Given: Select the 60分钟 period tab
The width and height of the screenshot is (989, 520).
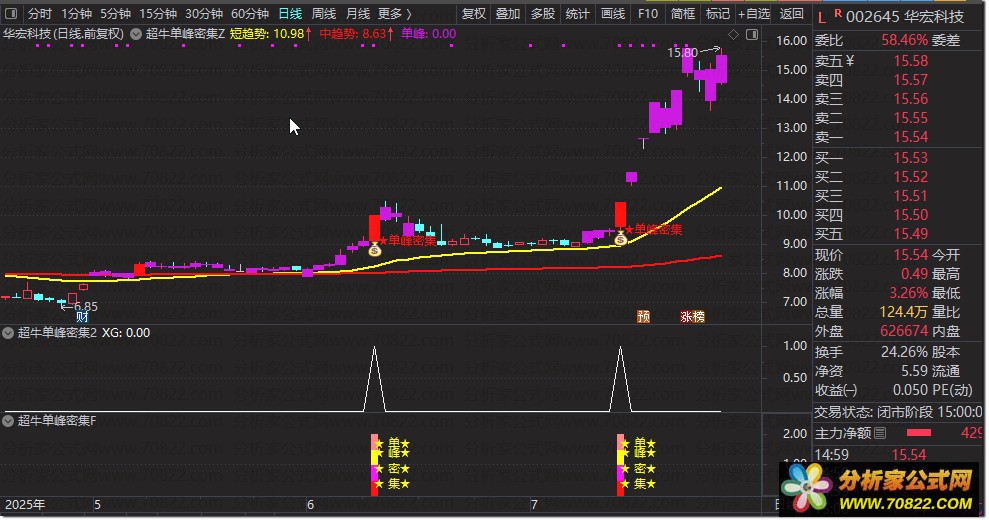Looking at the screenshot, I should click(250, 13).
